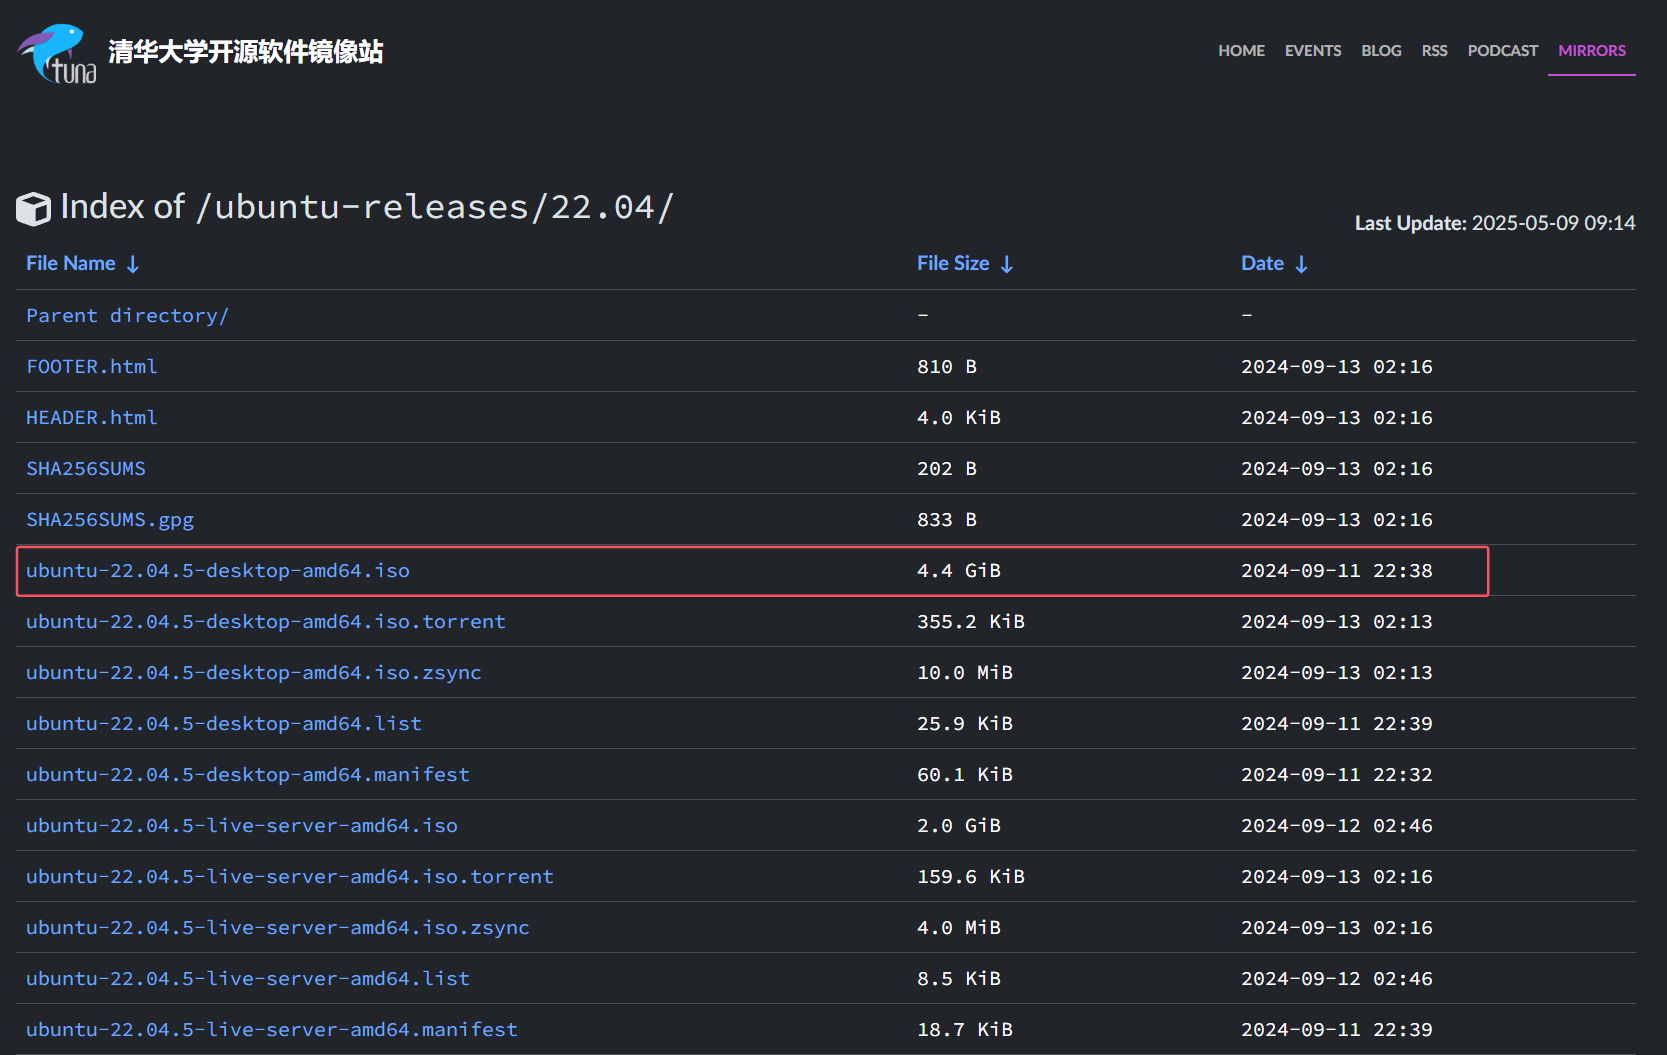
Task: Click the 18.7 KiB size value
Action: 965,1030
